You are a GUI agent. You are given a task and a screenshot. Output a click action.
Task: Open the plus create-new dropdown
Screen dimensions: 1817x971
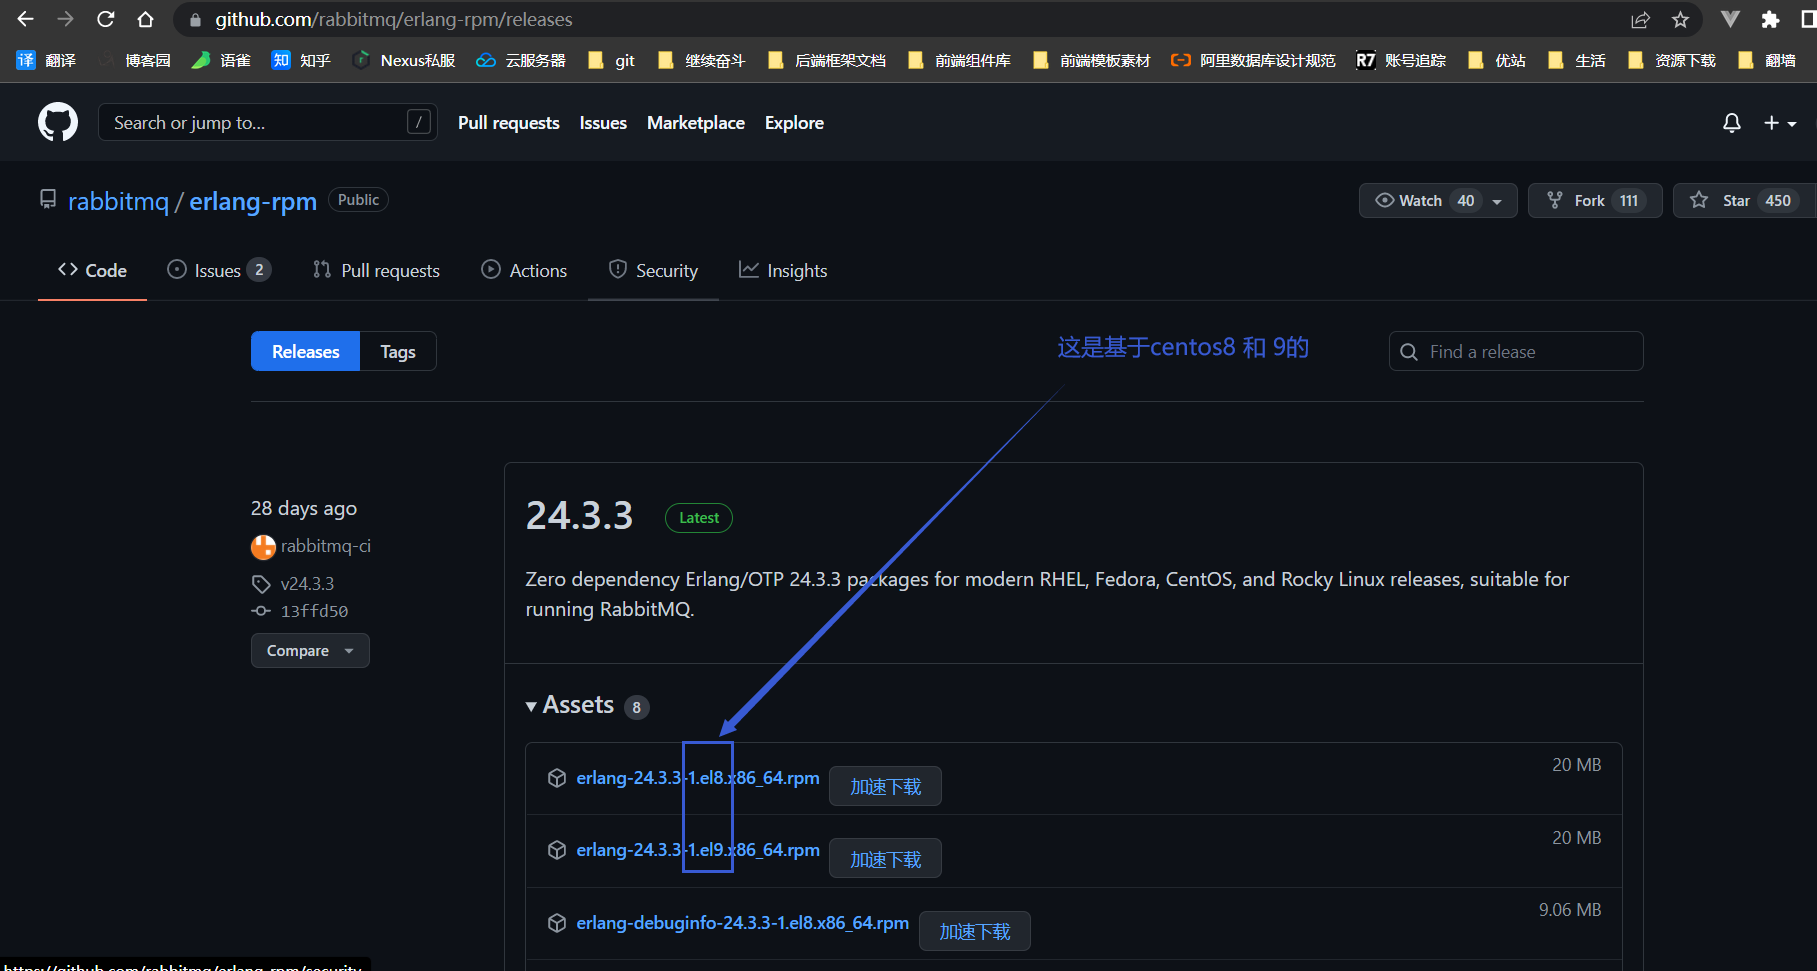pos(1780,122)
